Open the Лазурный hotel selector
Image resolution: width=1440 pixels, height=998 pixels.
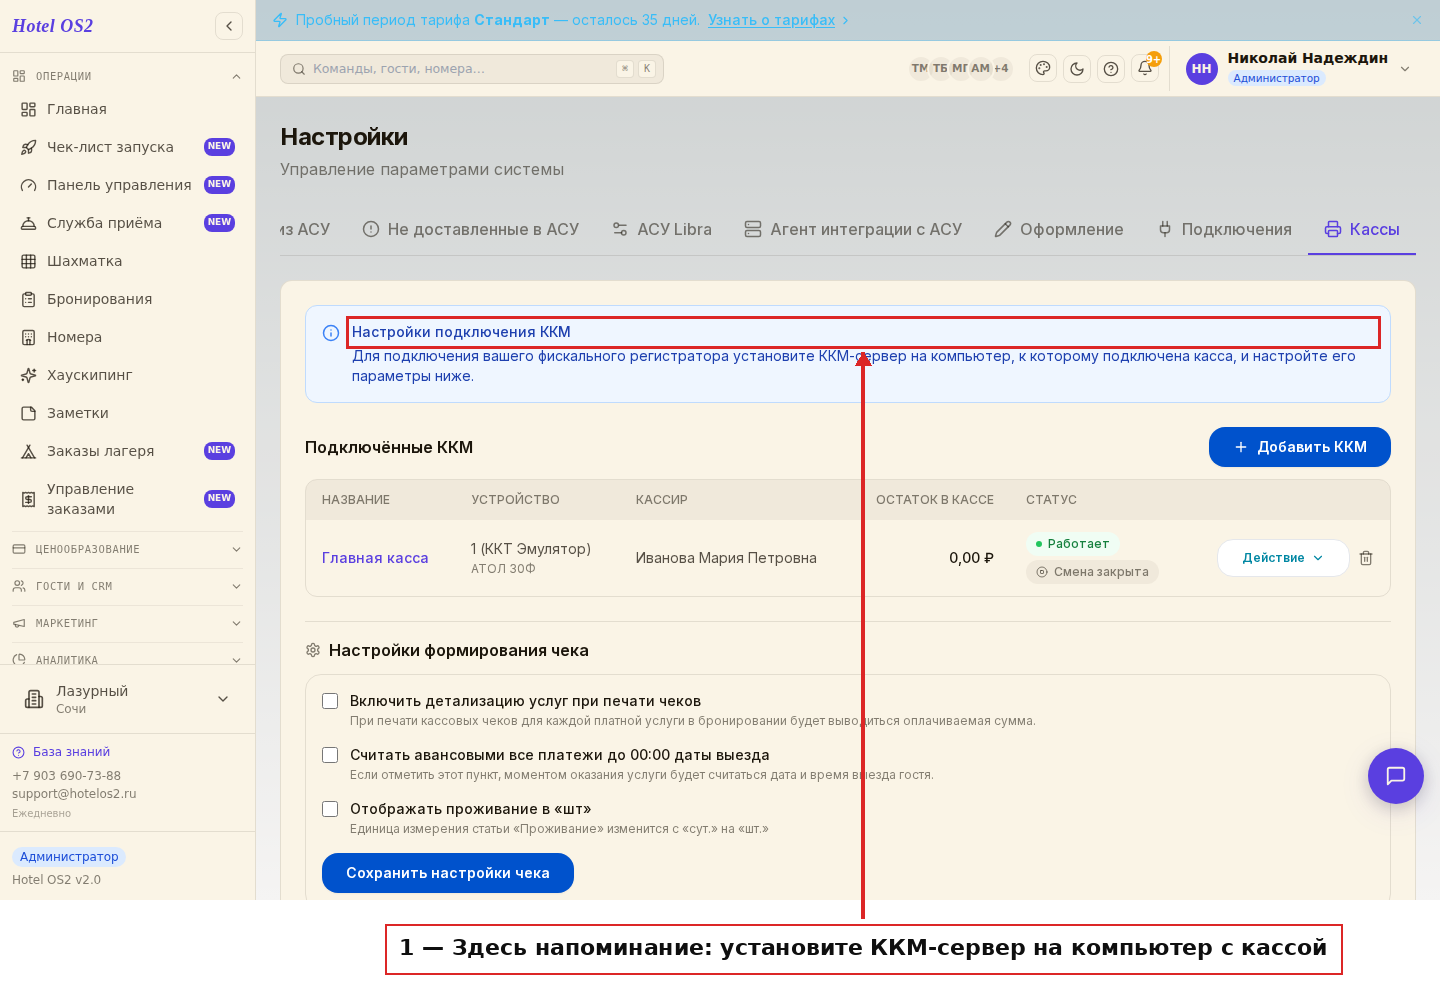(x=128, y=699)
